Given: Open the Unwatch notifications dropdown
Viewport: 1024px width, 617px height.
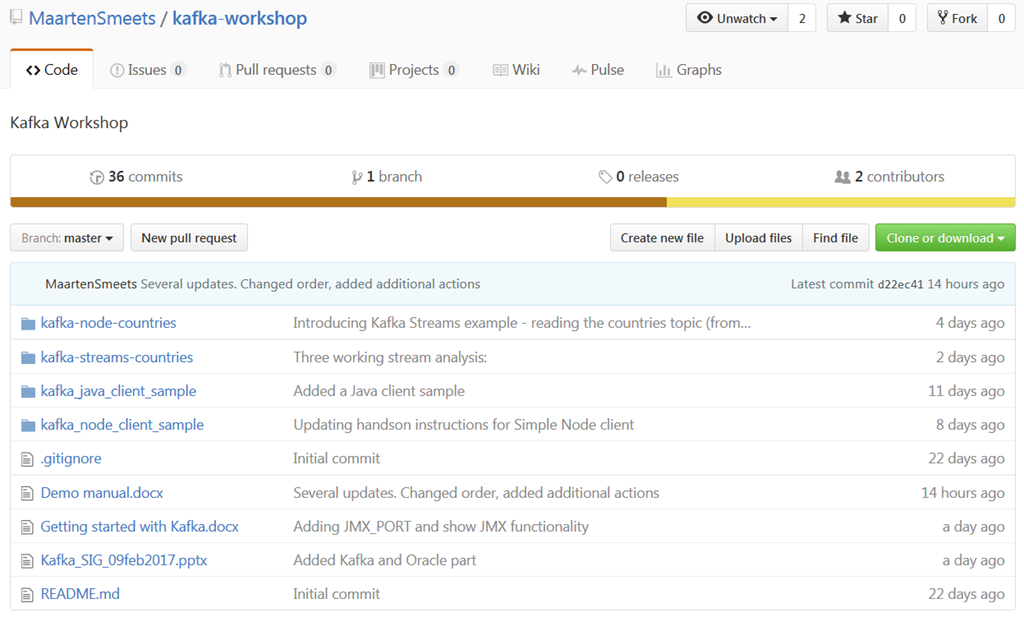Looking at the screenshot, I should pos(737,18).
